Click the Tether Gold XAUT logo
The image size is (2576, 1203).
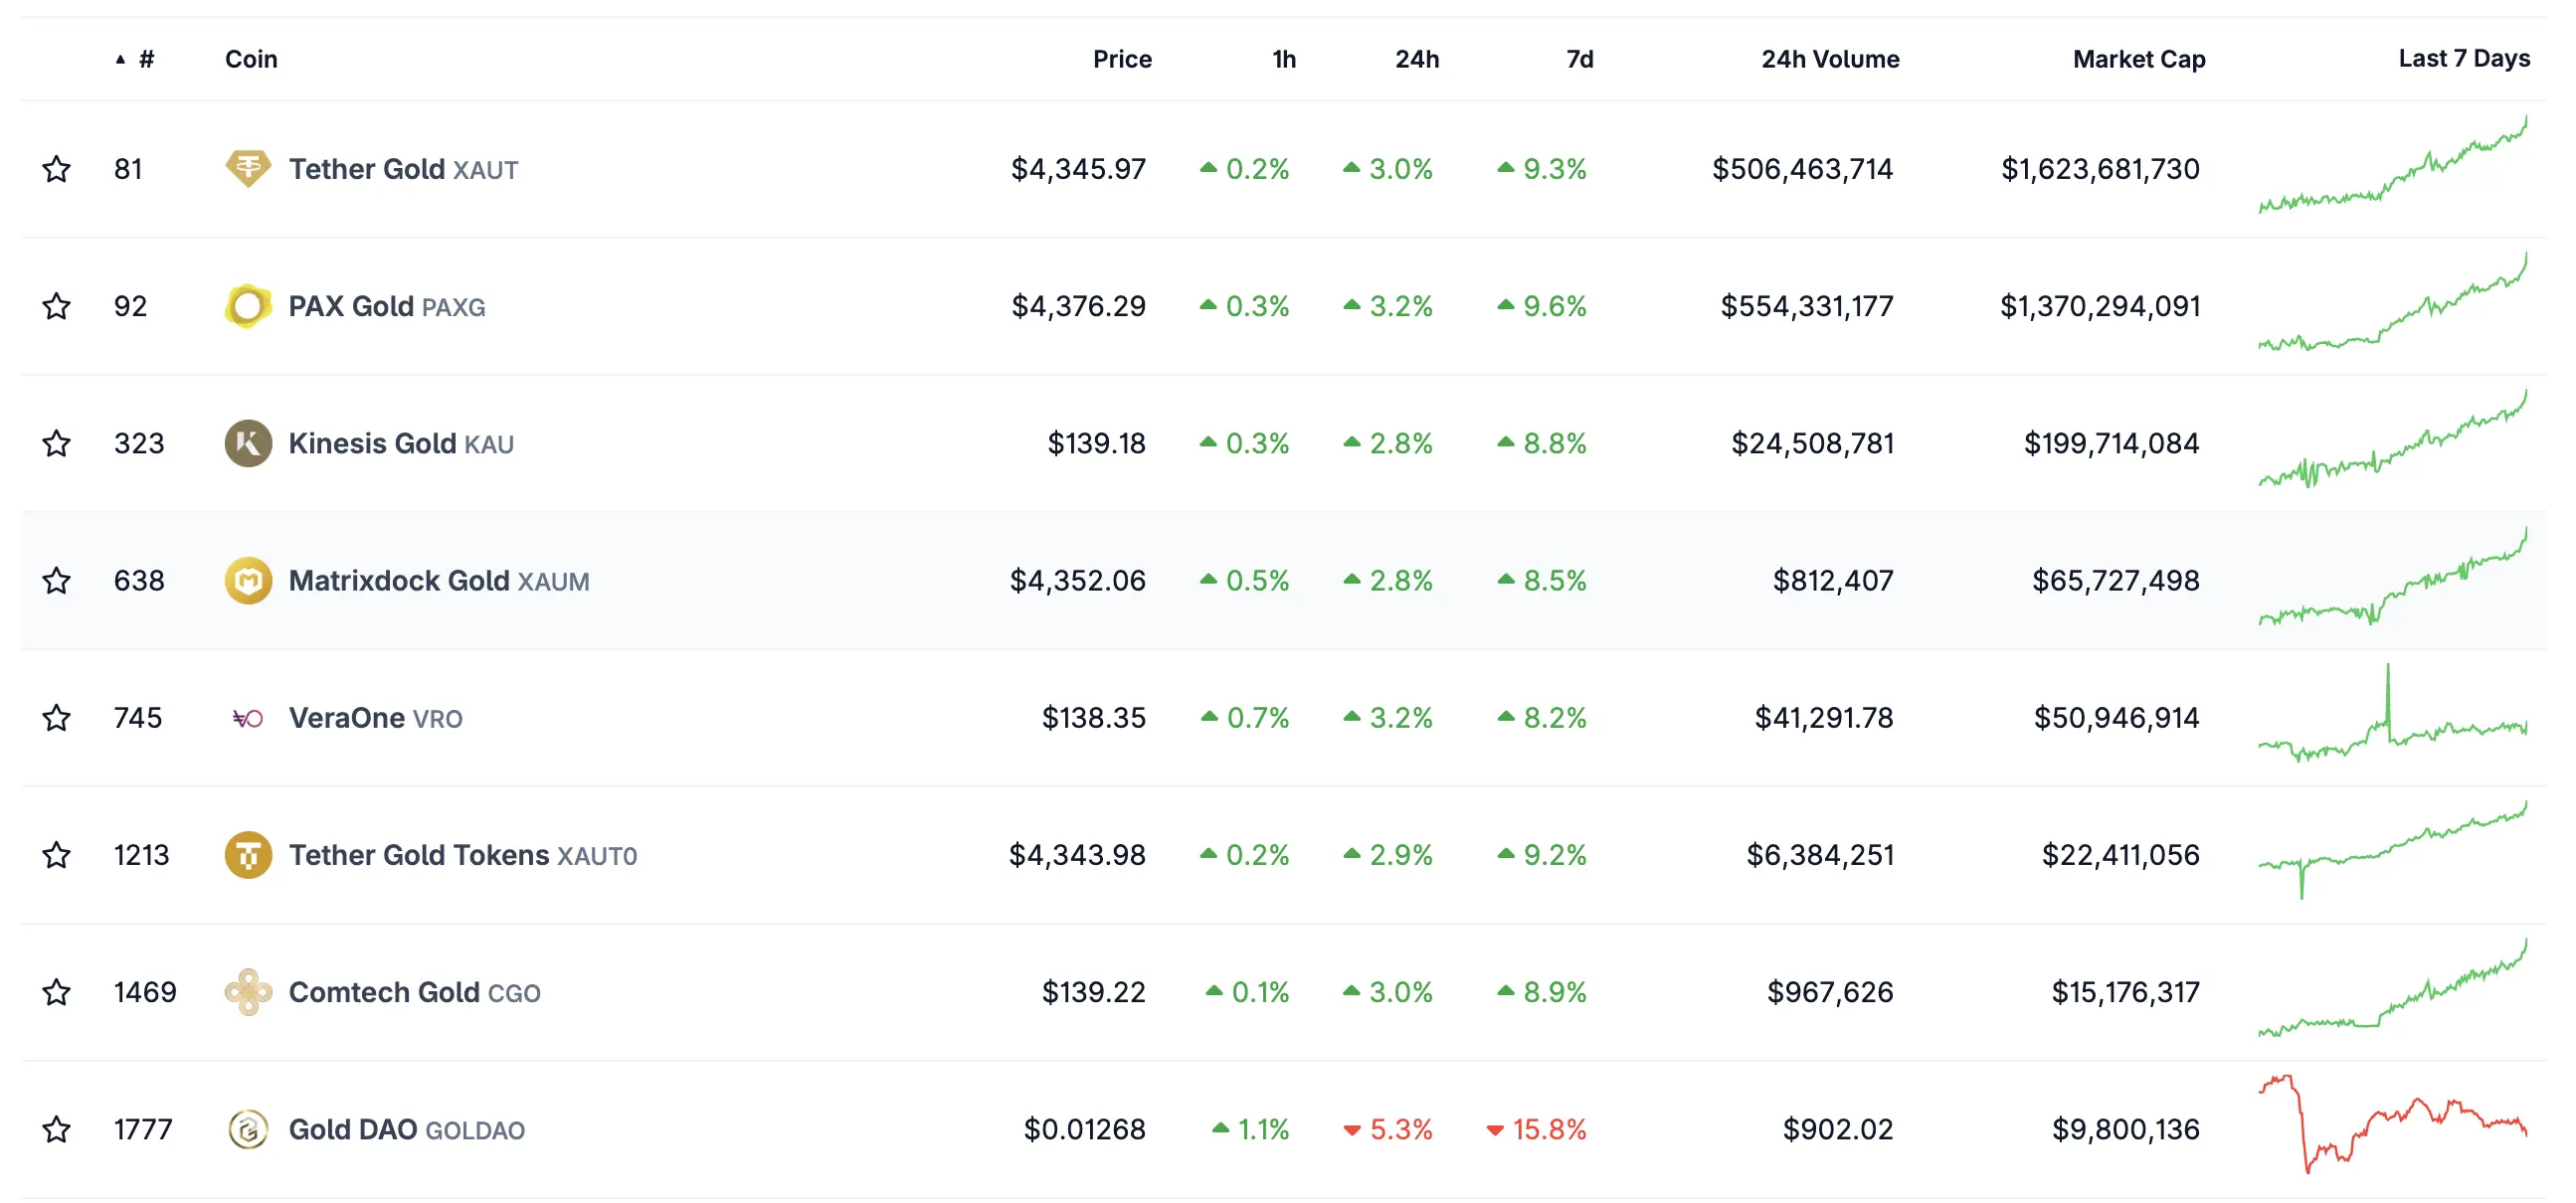tap(247, 168)
